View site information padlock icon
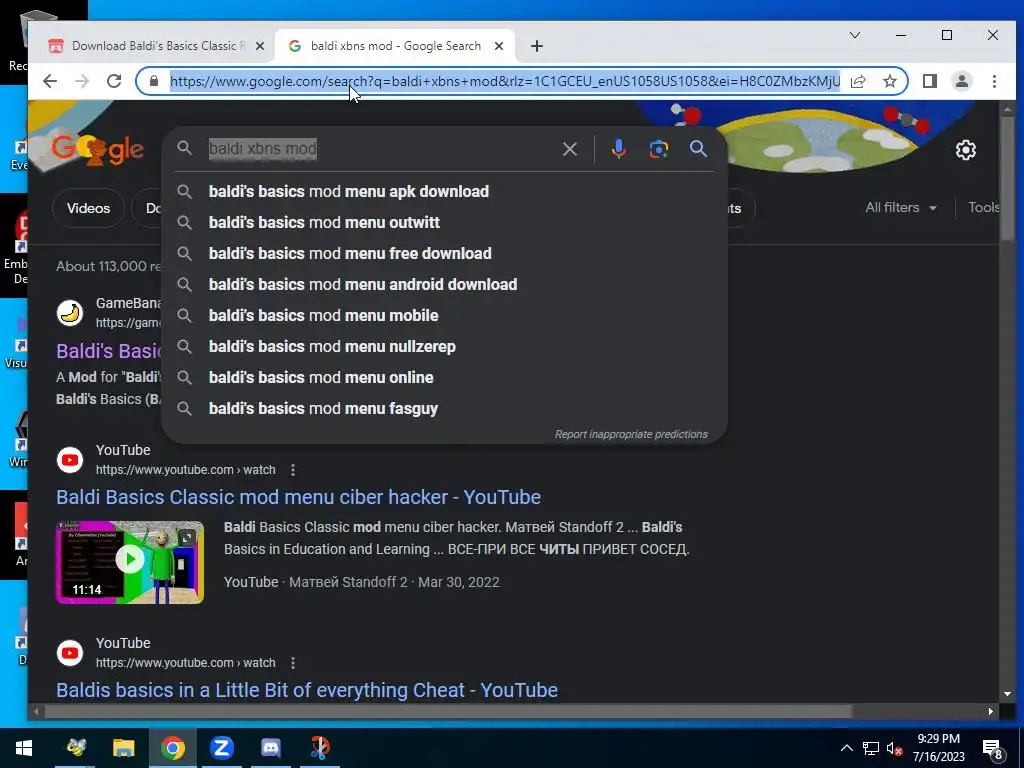 point(154,81)
